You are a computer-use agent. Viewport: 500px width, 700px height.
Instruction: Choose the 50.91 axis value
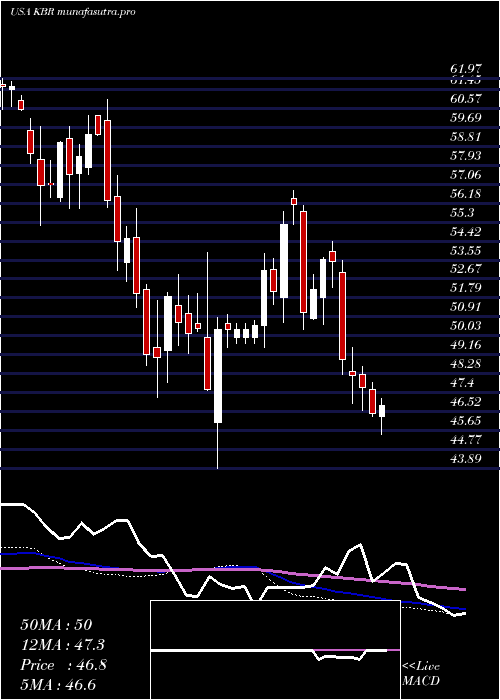point(466,307)
